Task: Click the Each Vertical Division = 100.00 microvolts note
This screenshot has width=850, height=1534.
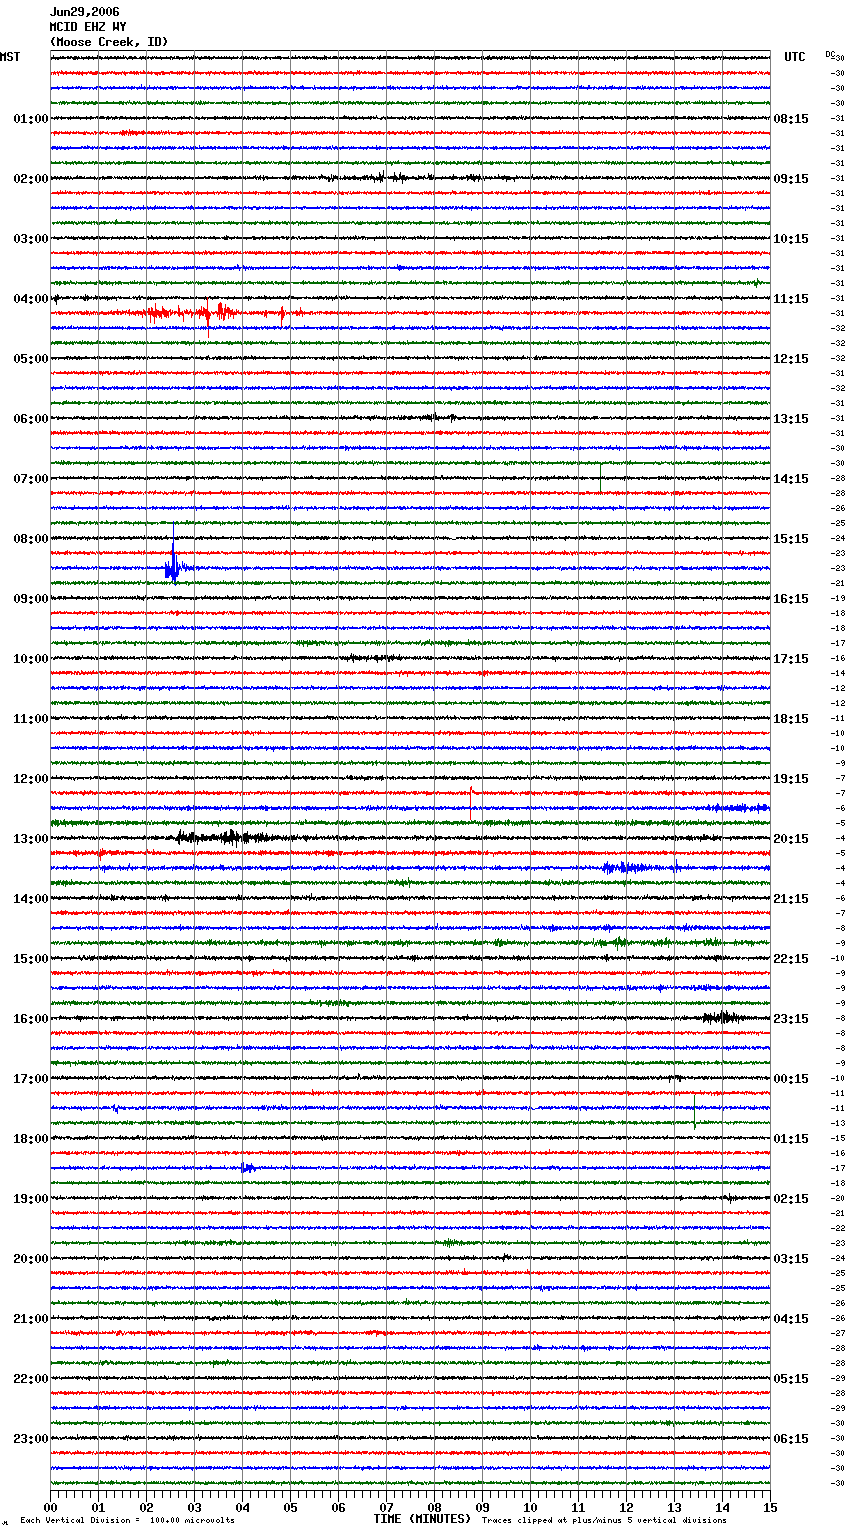Action: tap(127, 1520)
